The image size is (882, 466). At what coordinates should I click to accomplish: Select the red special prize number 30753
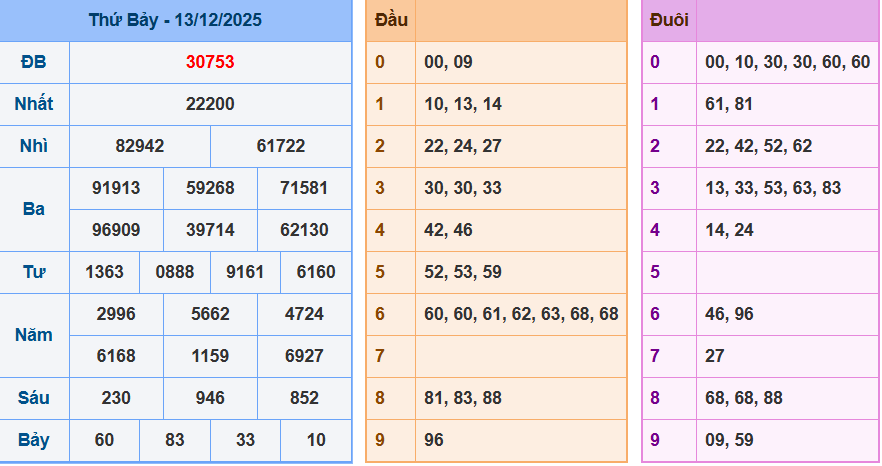(210, 62)
